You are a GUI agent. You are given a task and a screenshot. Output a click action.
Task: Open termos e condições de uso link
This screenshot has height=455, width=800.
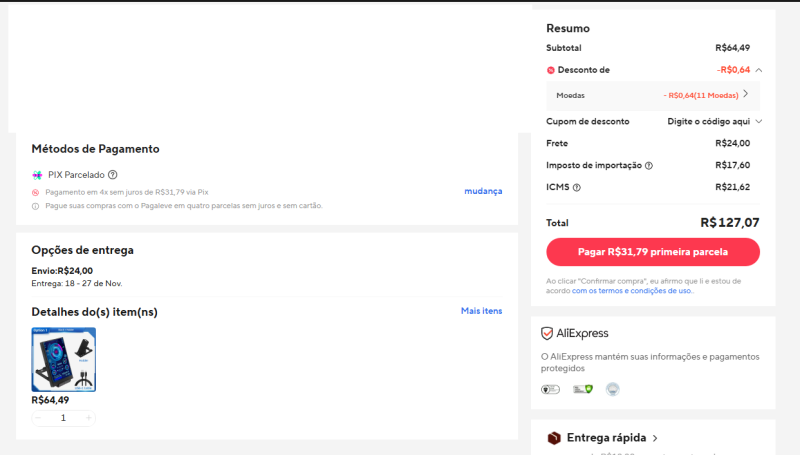pos(632,291)
